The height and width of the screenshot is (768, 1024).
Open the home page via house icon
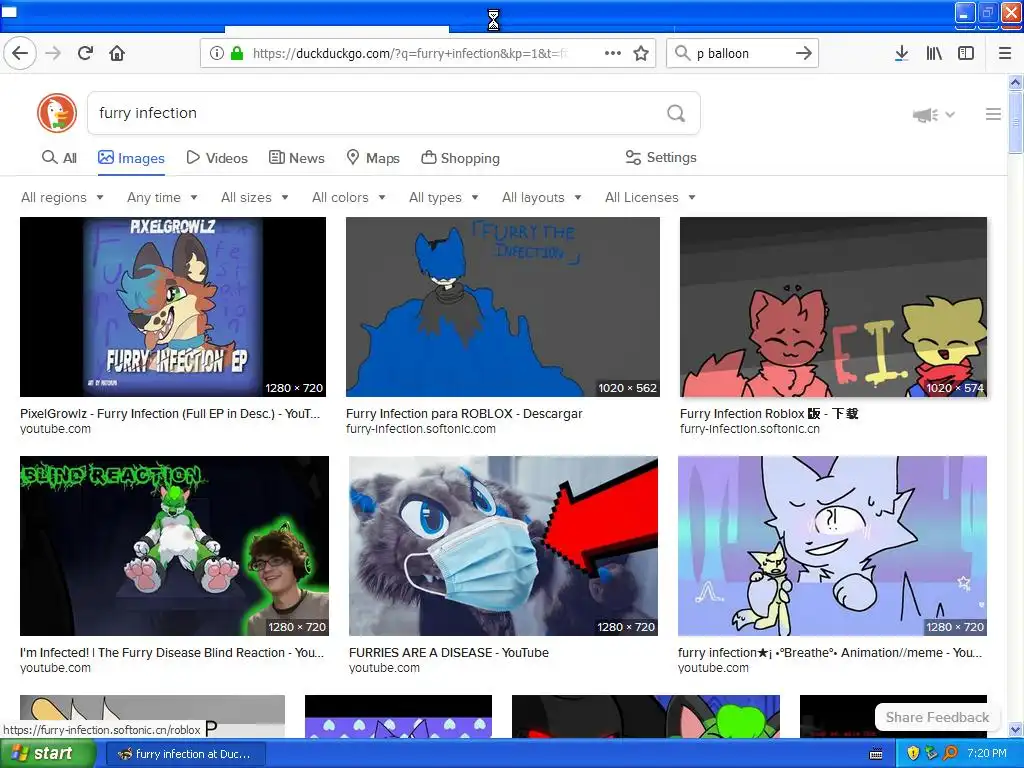117,53
